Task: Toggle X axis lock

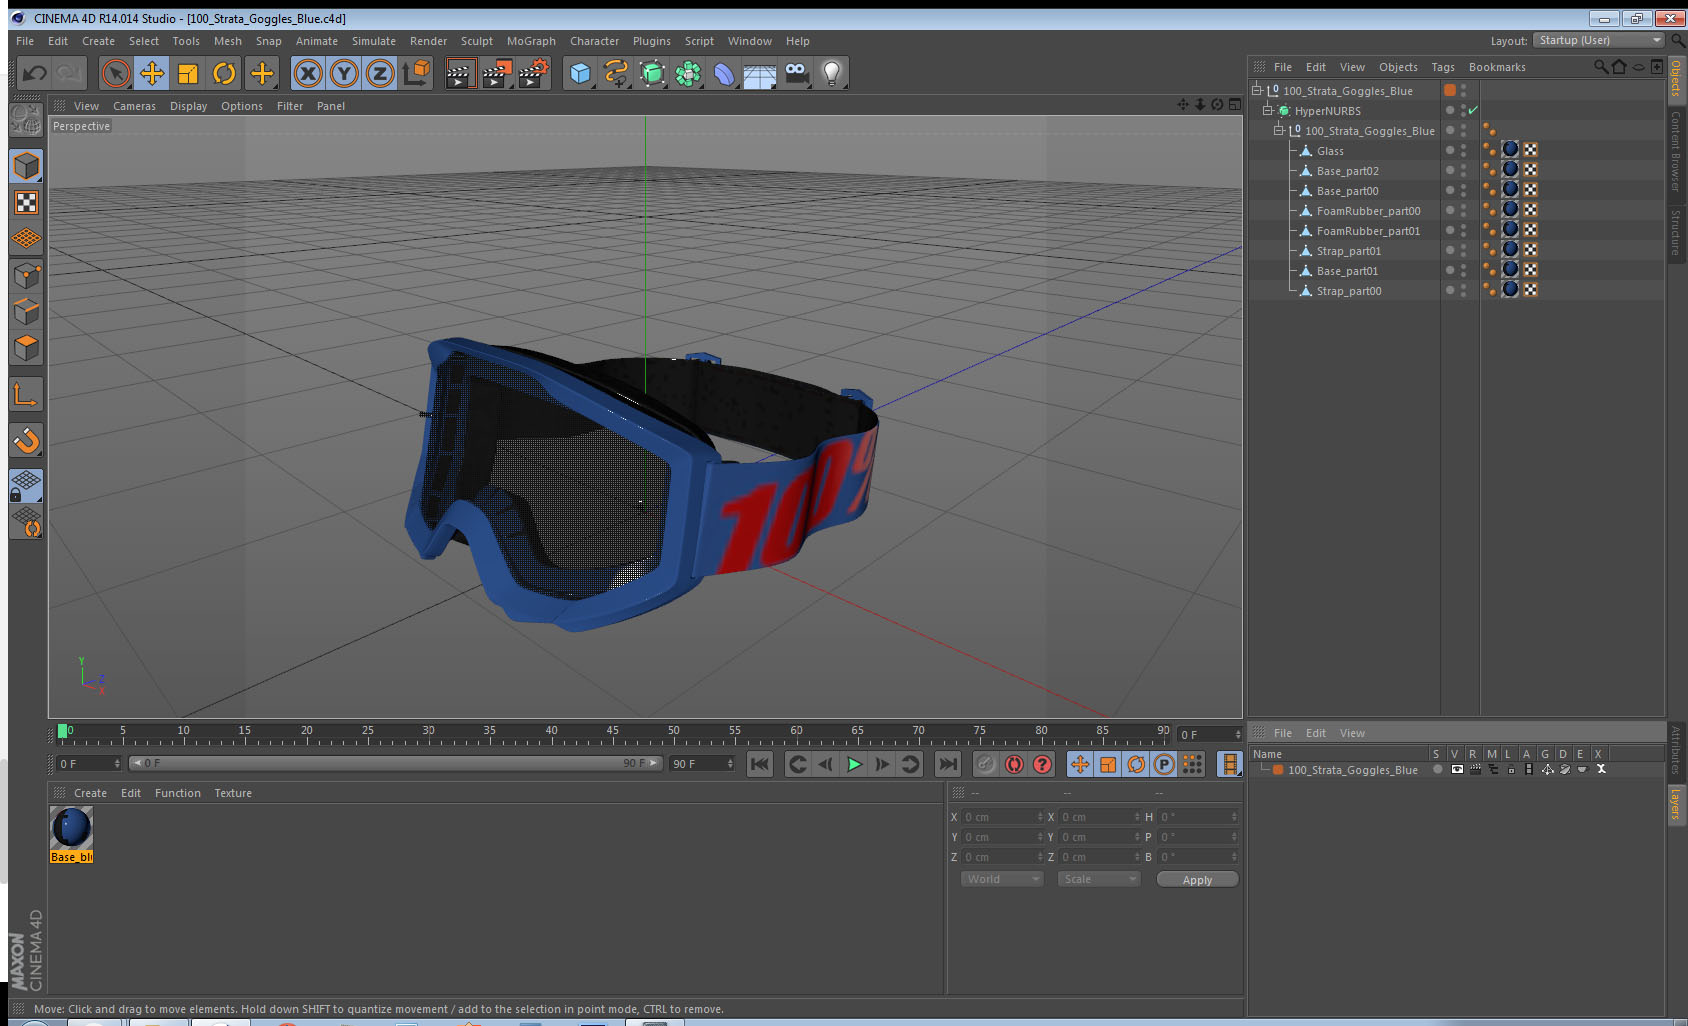Action: [x=308, y=73]
